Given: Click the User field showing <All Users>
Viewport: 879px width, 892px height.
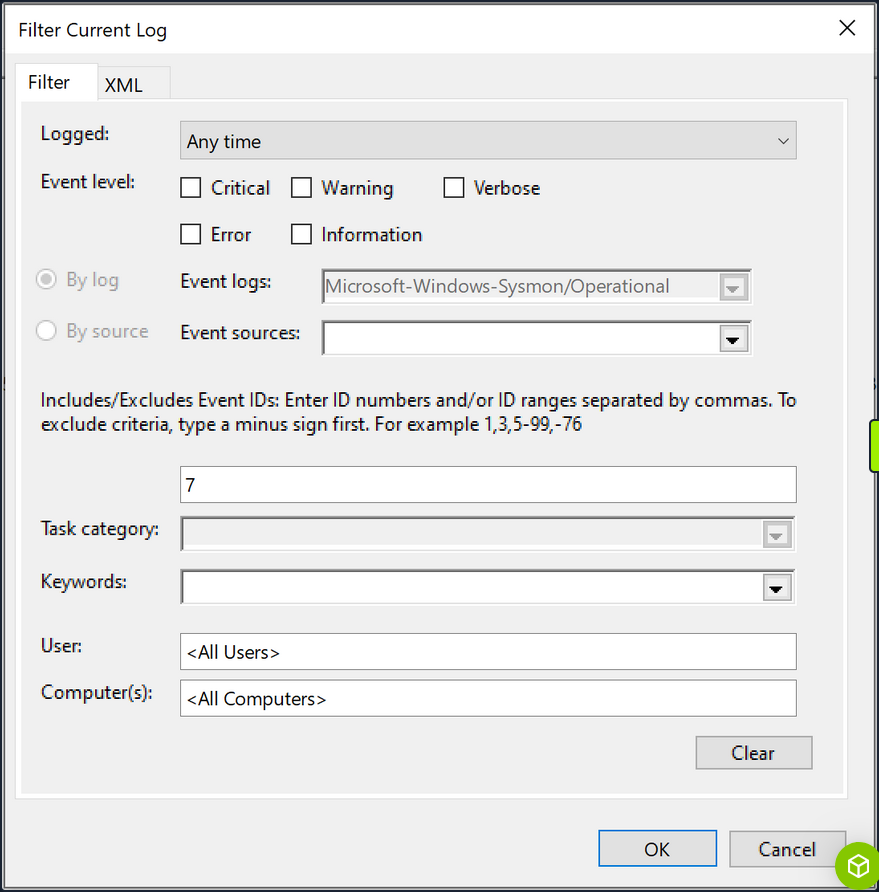Looking at the screenshot, I should coord(487,651).
